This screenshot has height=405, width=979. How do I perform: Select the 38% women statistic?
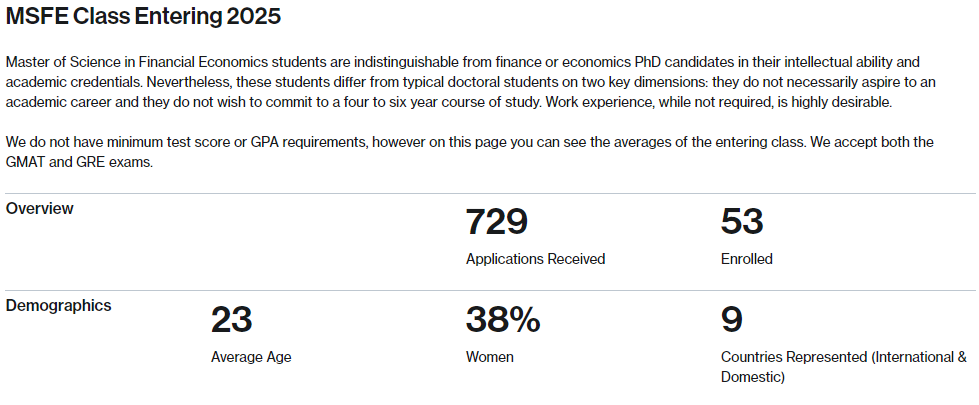click(x=503, y=320)
